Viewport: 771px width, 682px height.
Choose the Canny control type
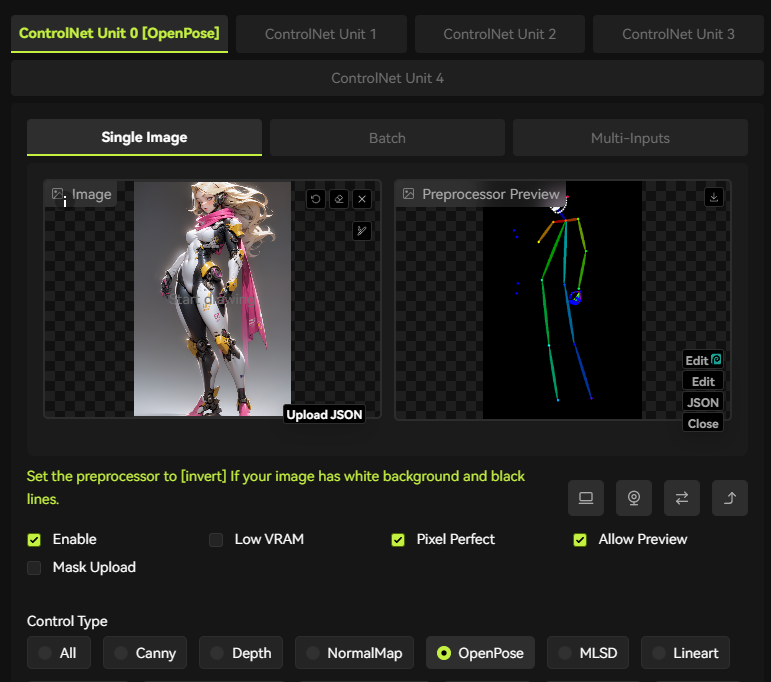pos(145,652)
